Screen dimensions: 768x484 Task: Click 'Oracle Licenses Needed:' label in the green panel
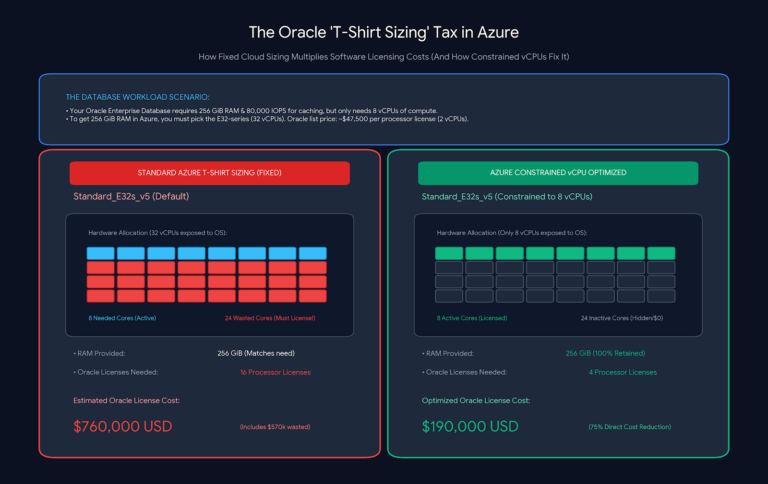click(x=464, y=372)
